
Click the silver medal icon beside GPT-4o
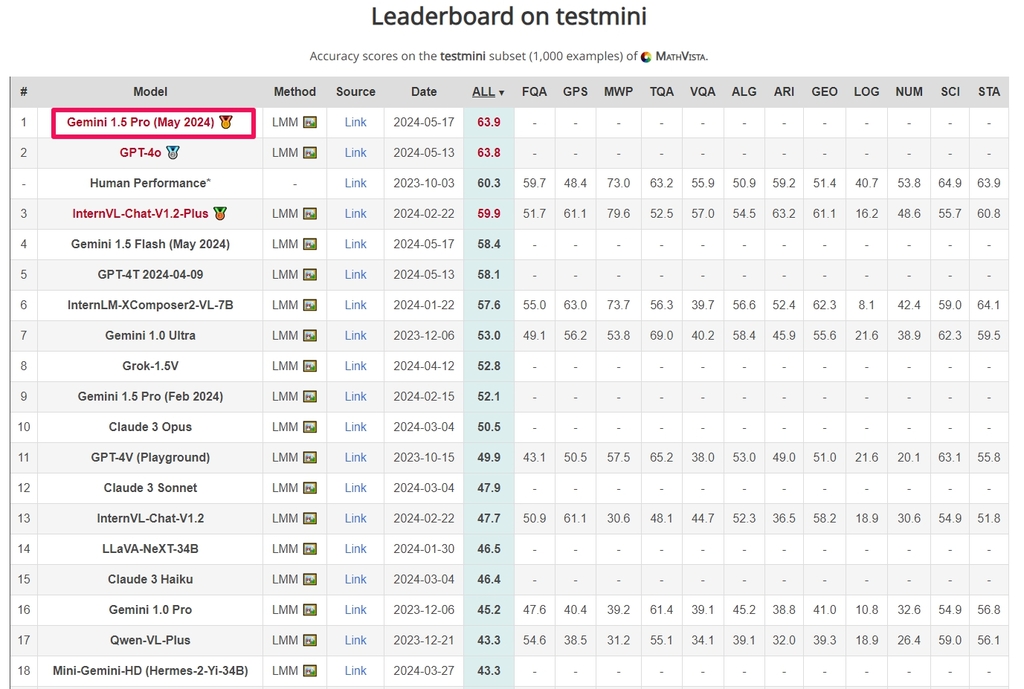pyautogui.click(x=172, y=152)
